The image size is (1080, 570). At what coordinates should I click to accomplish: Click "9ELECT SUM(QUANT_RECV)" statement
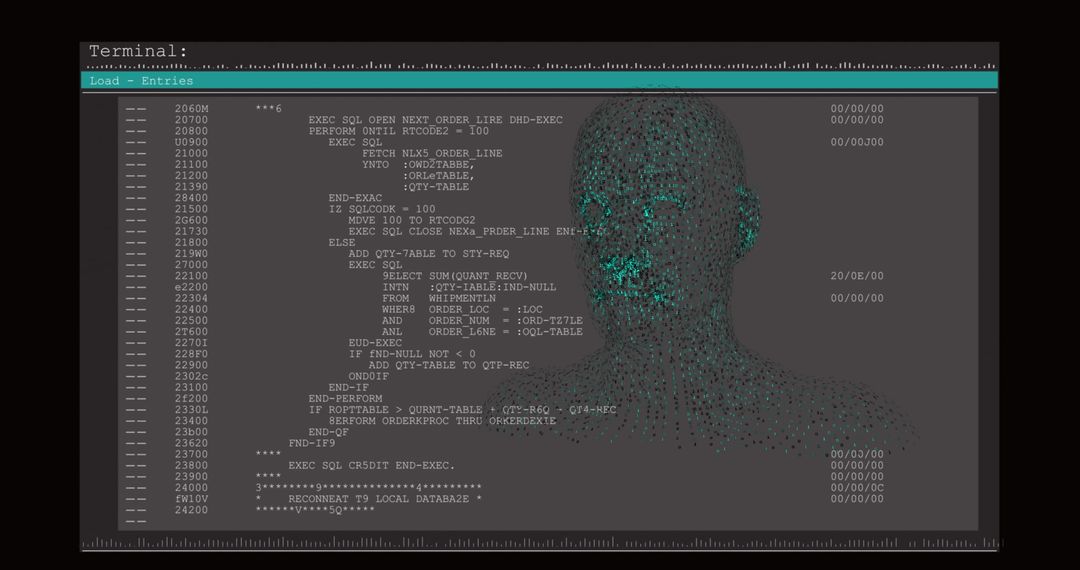point(455,276)
